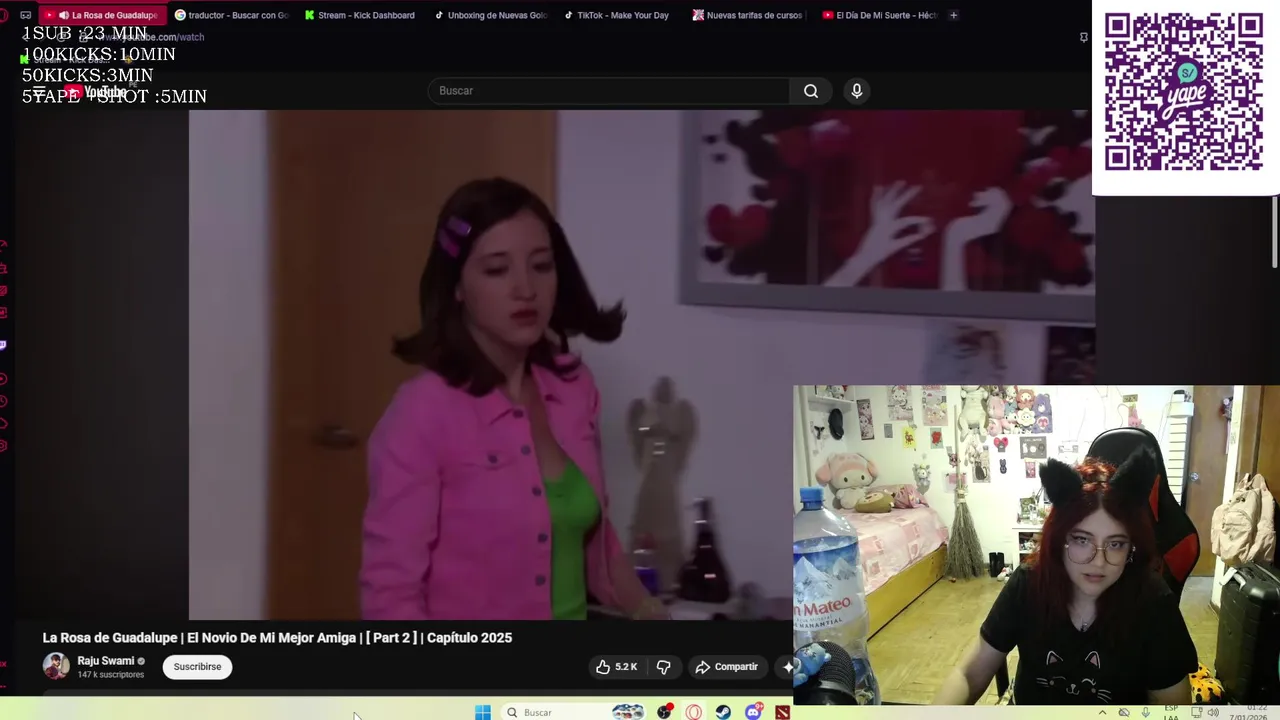The height and width of the screenshot is (720, 1280).
Task: Click the sparkle icon beside Compartir
Action: coord(787,667)
